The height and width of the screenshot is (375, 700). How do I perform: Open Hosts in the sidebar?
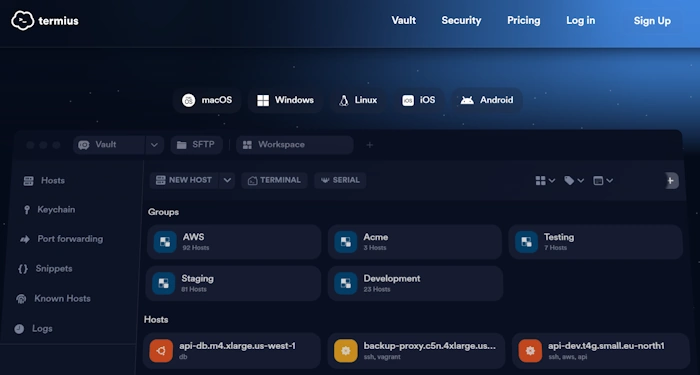pyautogui.click(x=44, y=180)
